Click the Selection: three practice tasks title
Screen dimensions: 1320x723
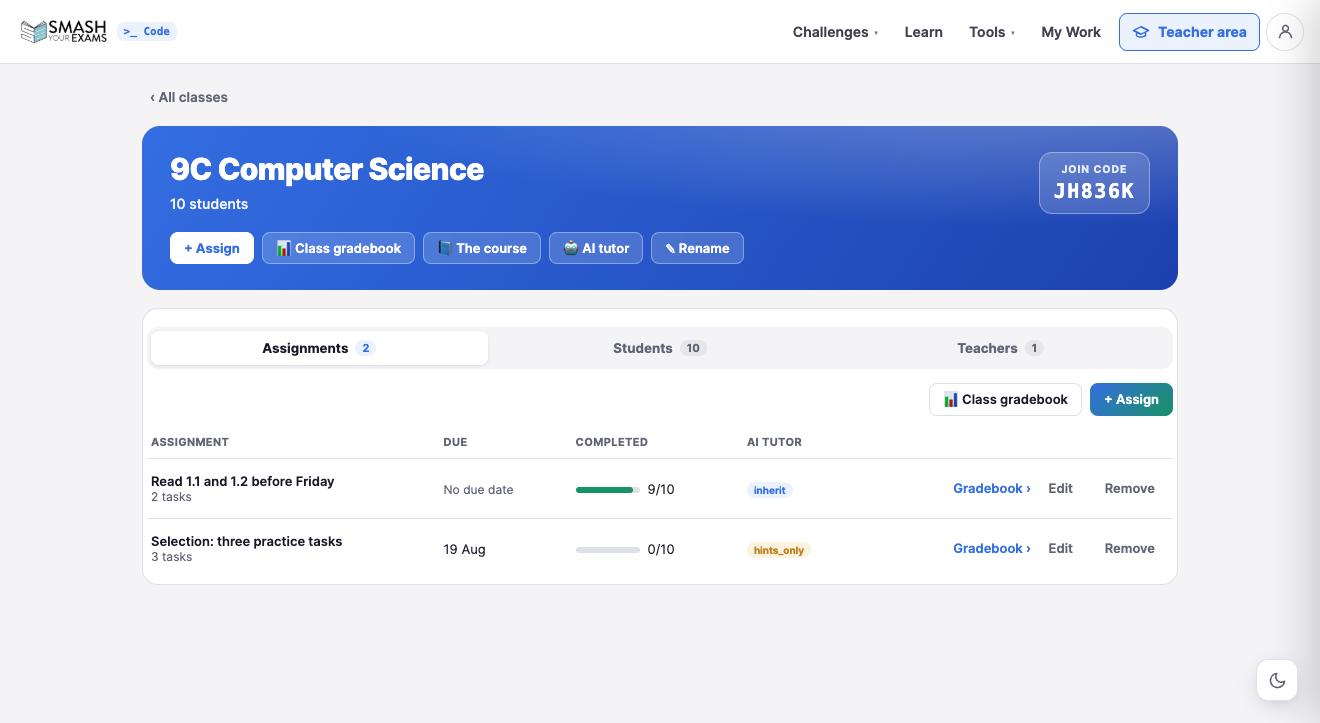pos(247,541)
